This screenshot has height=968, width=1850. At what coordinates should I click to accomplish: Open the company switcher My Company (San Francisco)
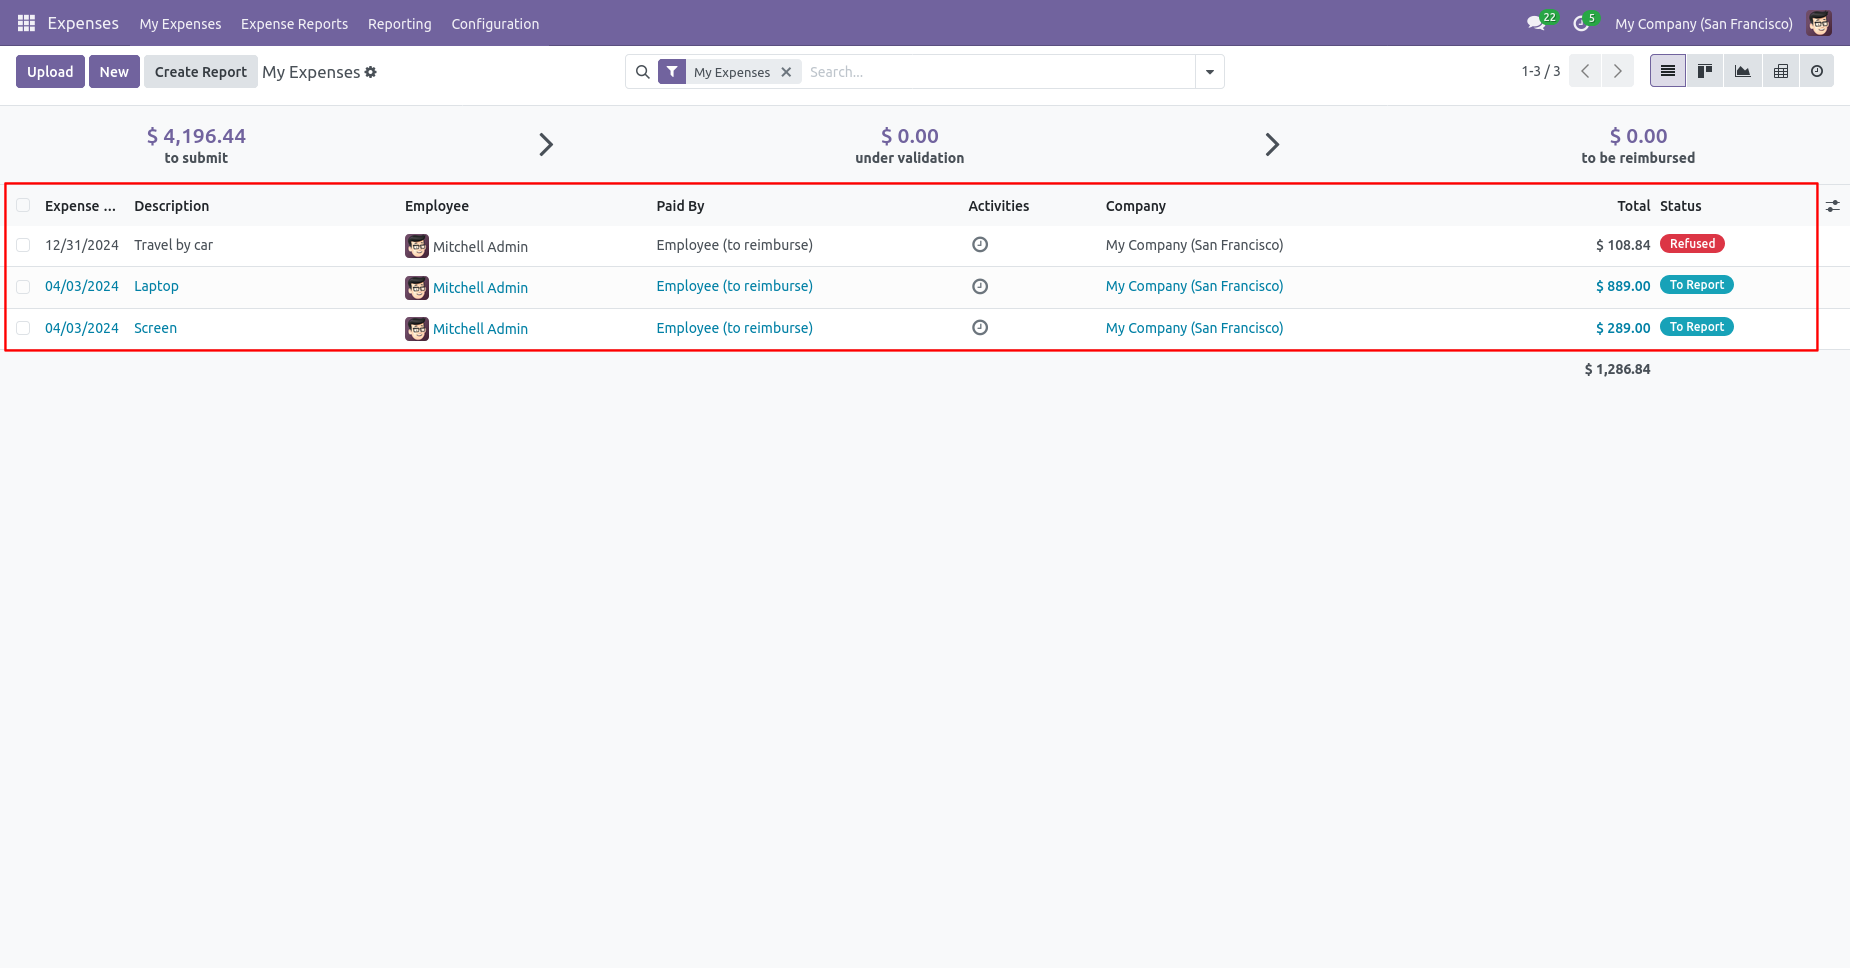(x=1703, y=24)
